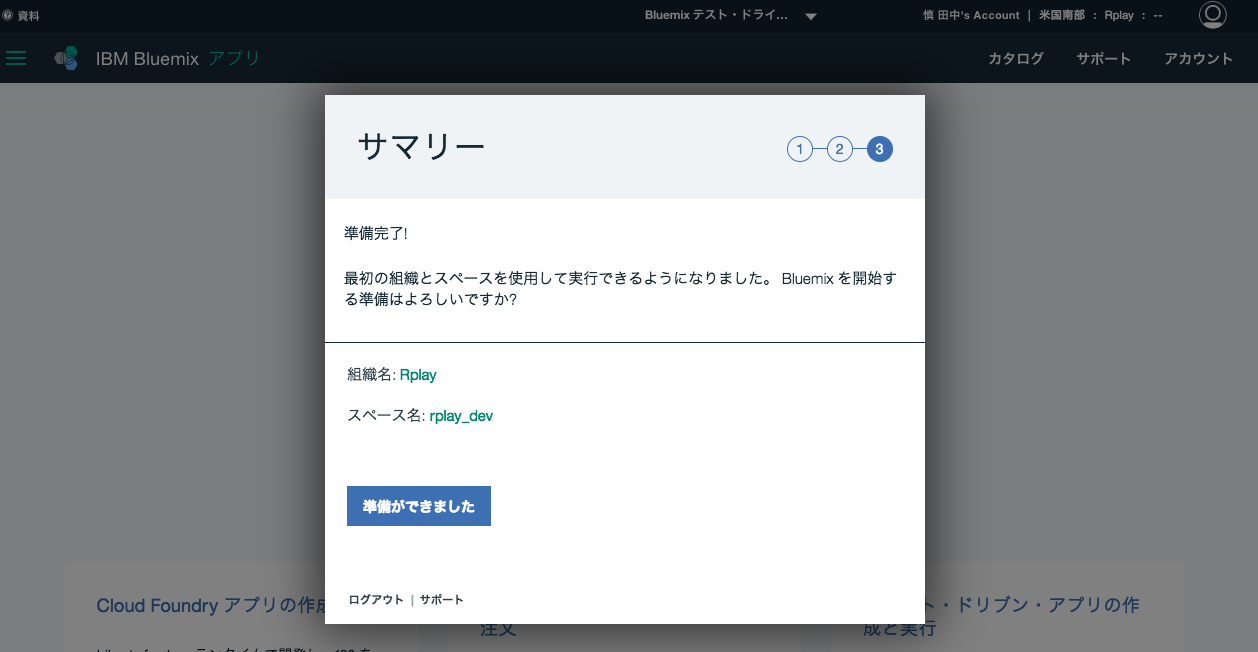Select the highlighted step 3 circle
Screen dimensions: 1258x652
879,149
